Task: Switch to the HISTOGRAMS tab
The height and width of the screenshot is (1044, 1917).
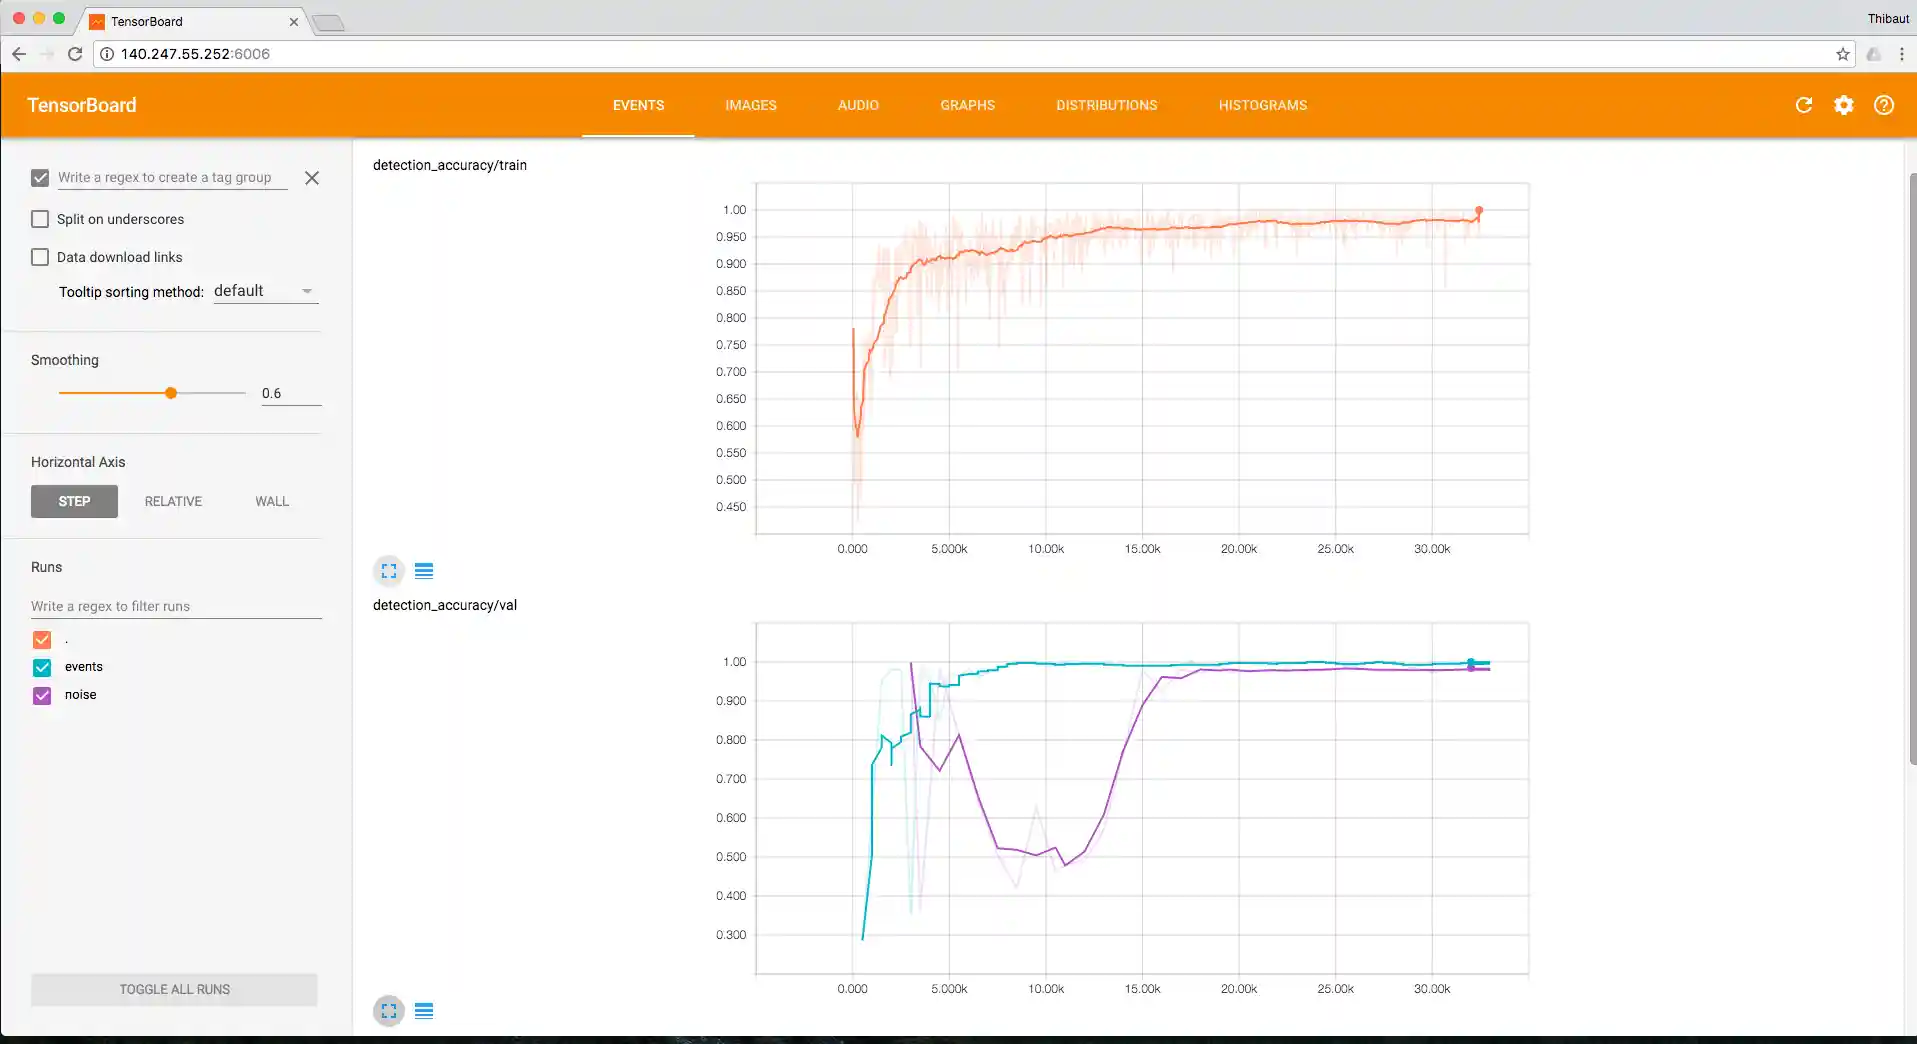Action: (x=1262, y=105)
